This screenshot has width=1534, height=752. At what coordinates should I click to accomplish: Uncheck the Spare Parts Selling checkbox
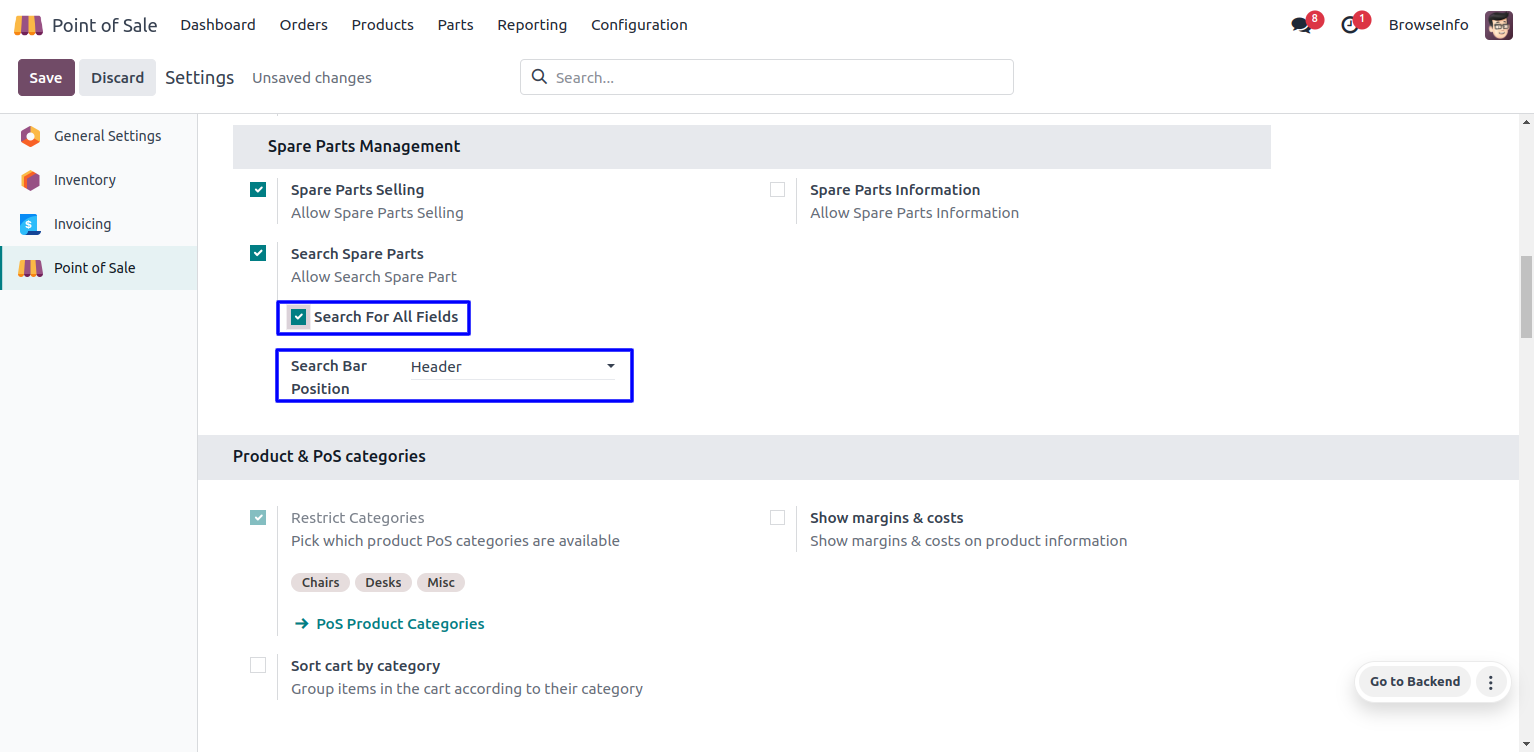258,190
